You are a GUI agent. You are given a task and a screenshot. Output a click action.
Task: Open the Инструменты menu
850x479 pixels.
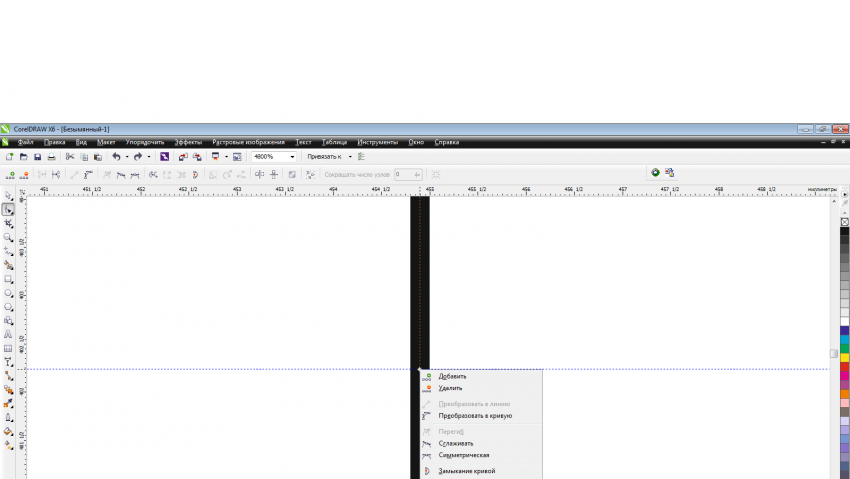tap(377, 142)
